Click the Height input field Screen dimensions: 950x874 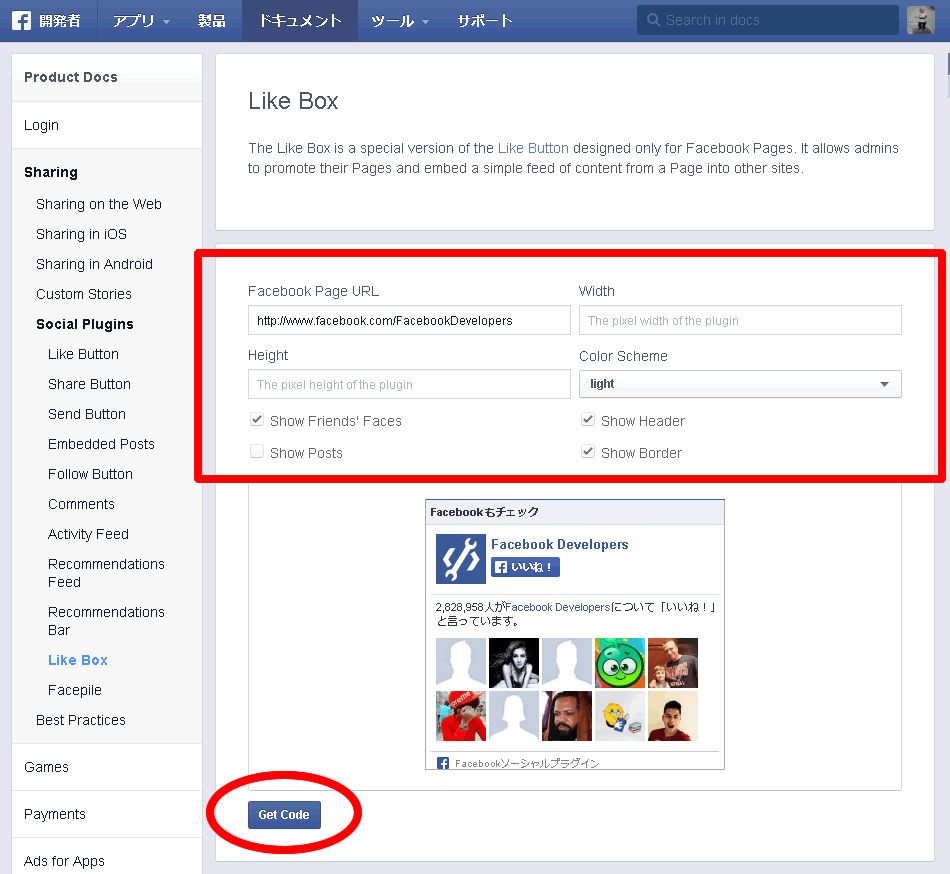409,384
